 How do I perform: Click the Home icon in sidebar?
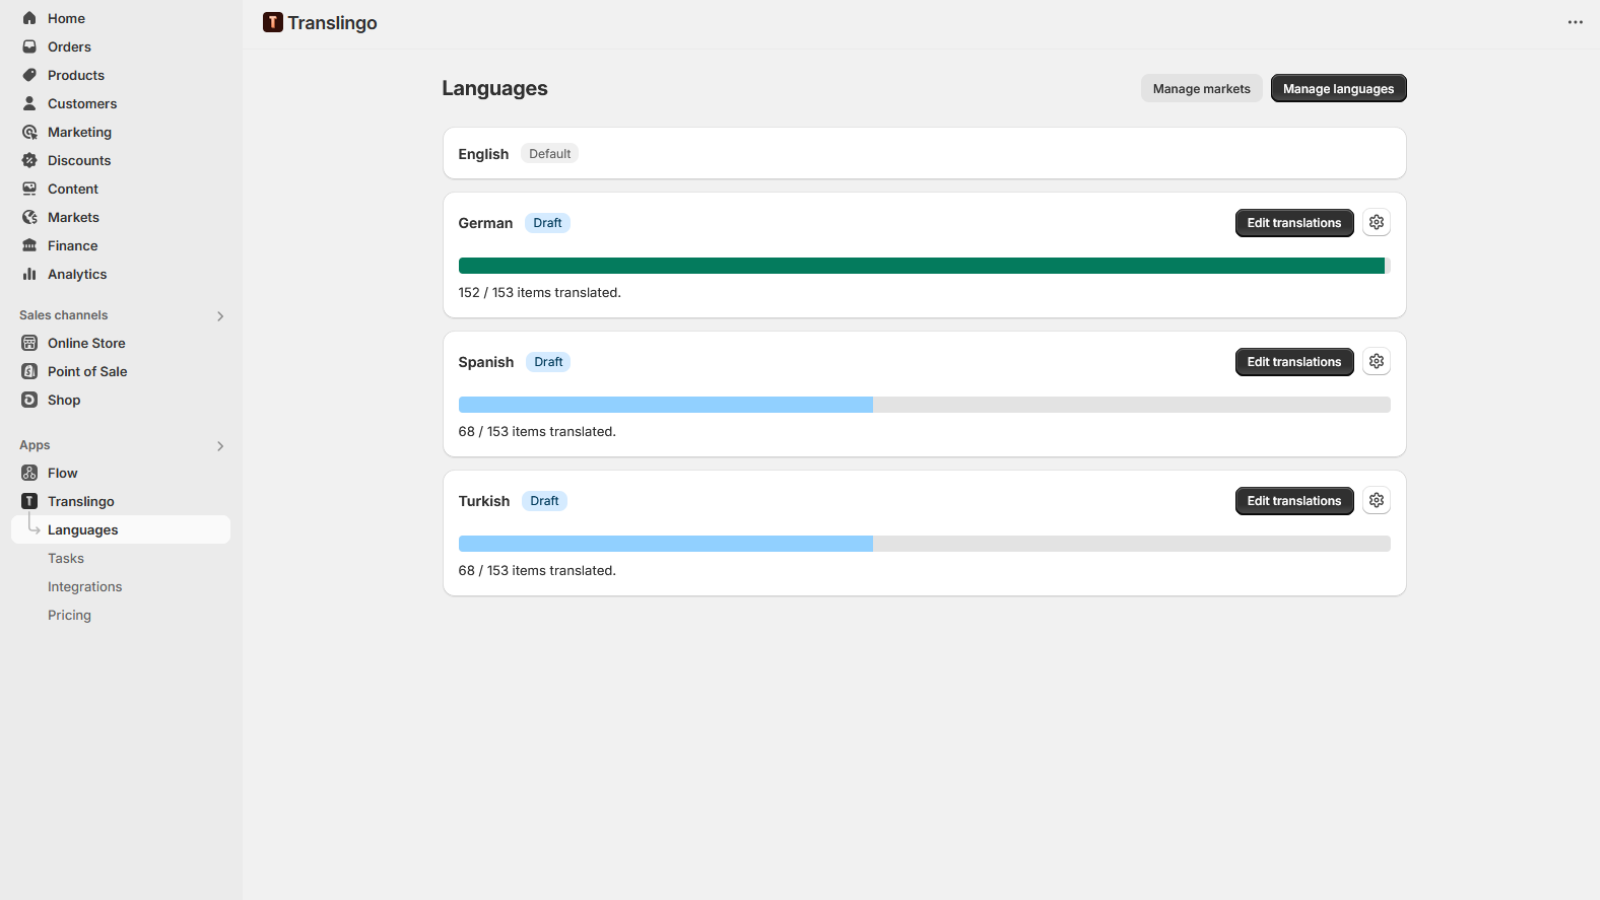(30, 18)
